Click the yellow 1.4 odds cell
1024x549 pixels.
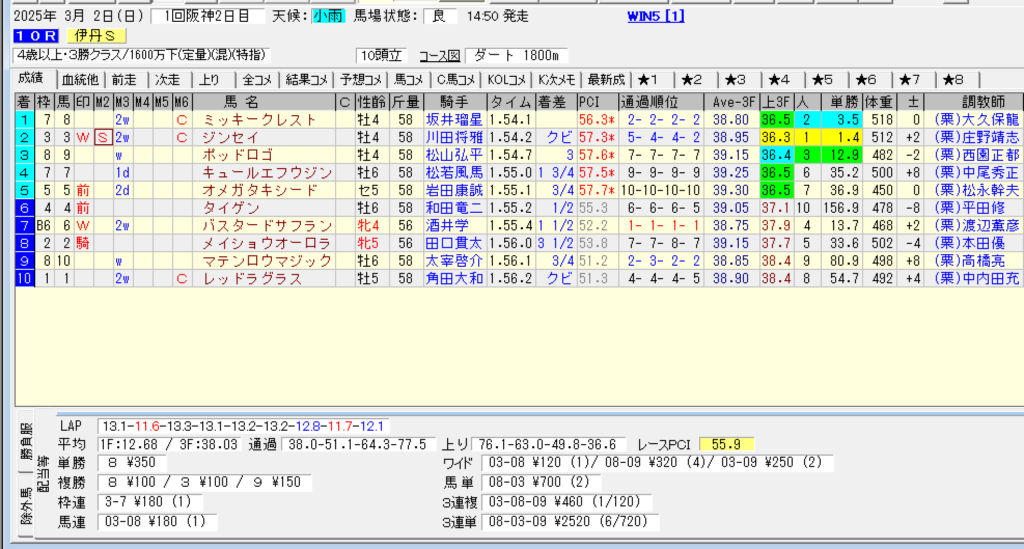click(x=844, y=138)
